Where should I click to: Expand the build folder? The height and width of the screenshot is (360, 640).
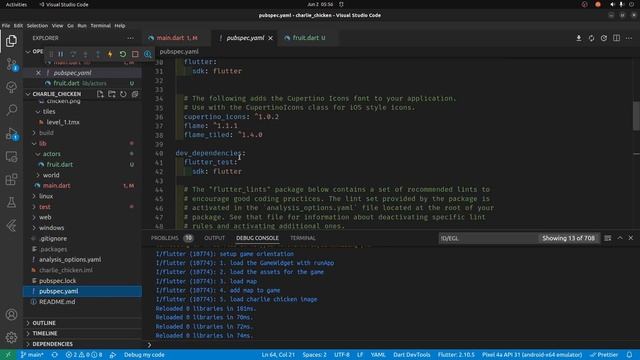pos(34,133)
